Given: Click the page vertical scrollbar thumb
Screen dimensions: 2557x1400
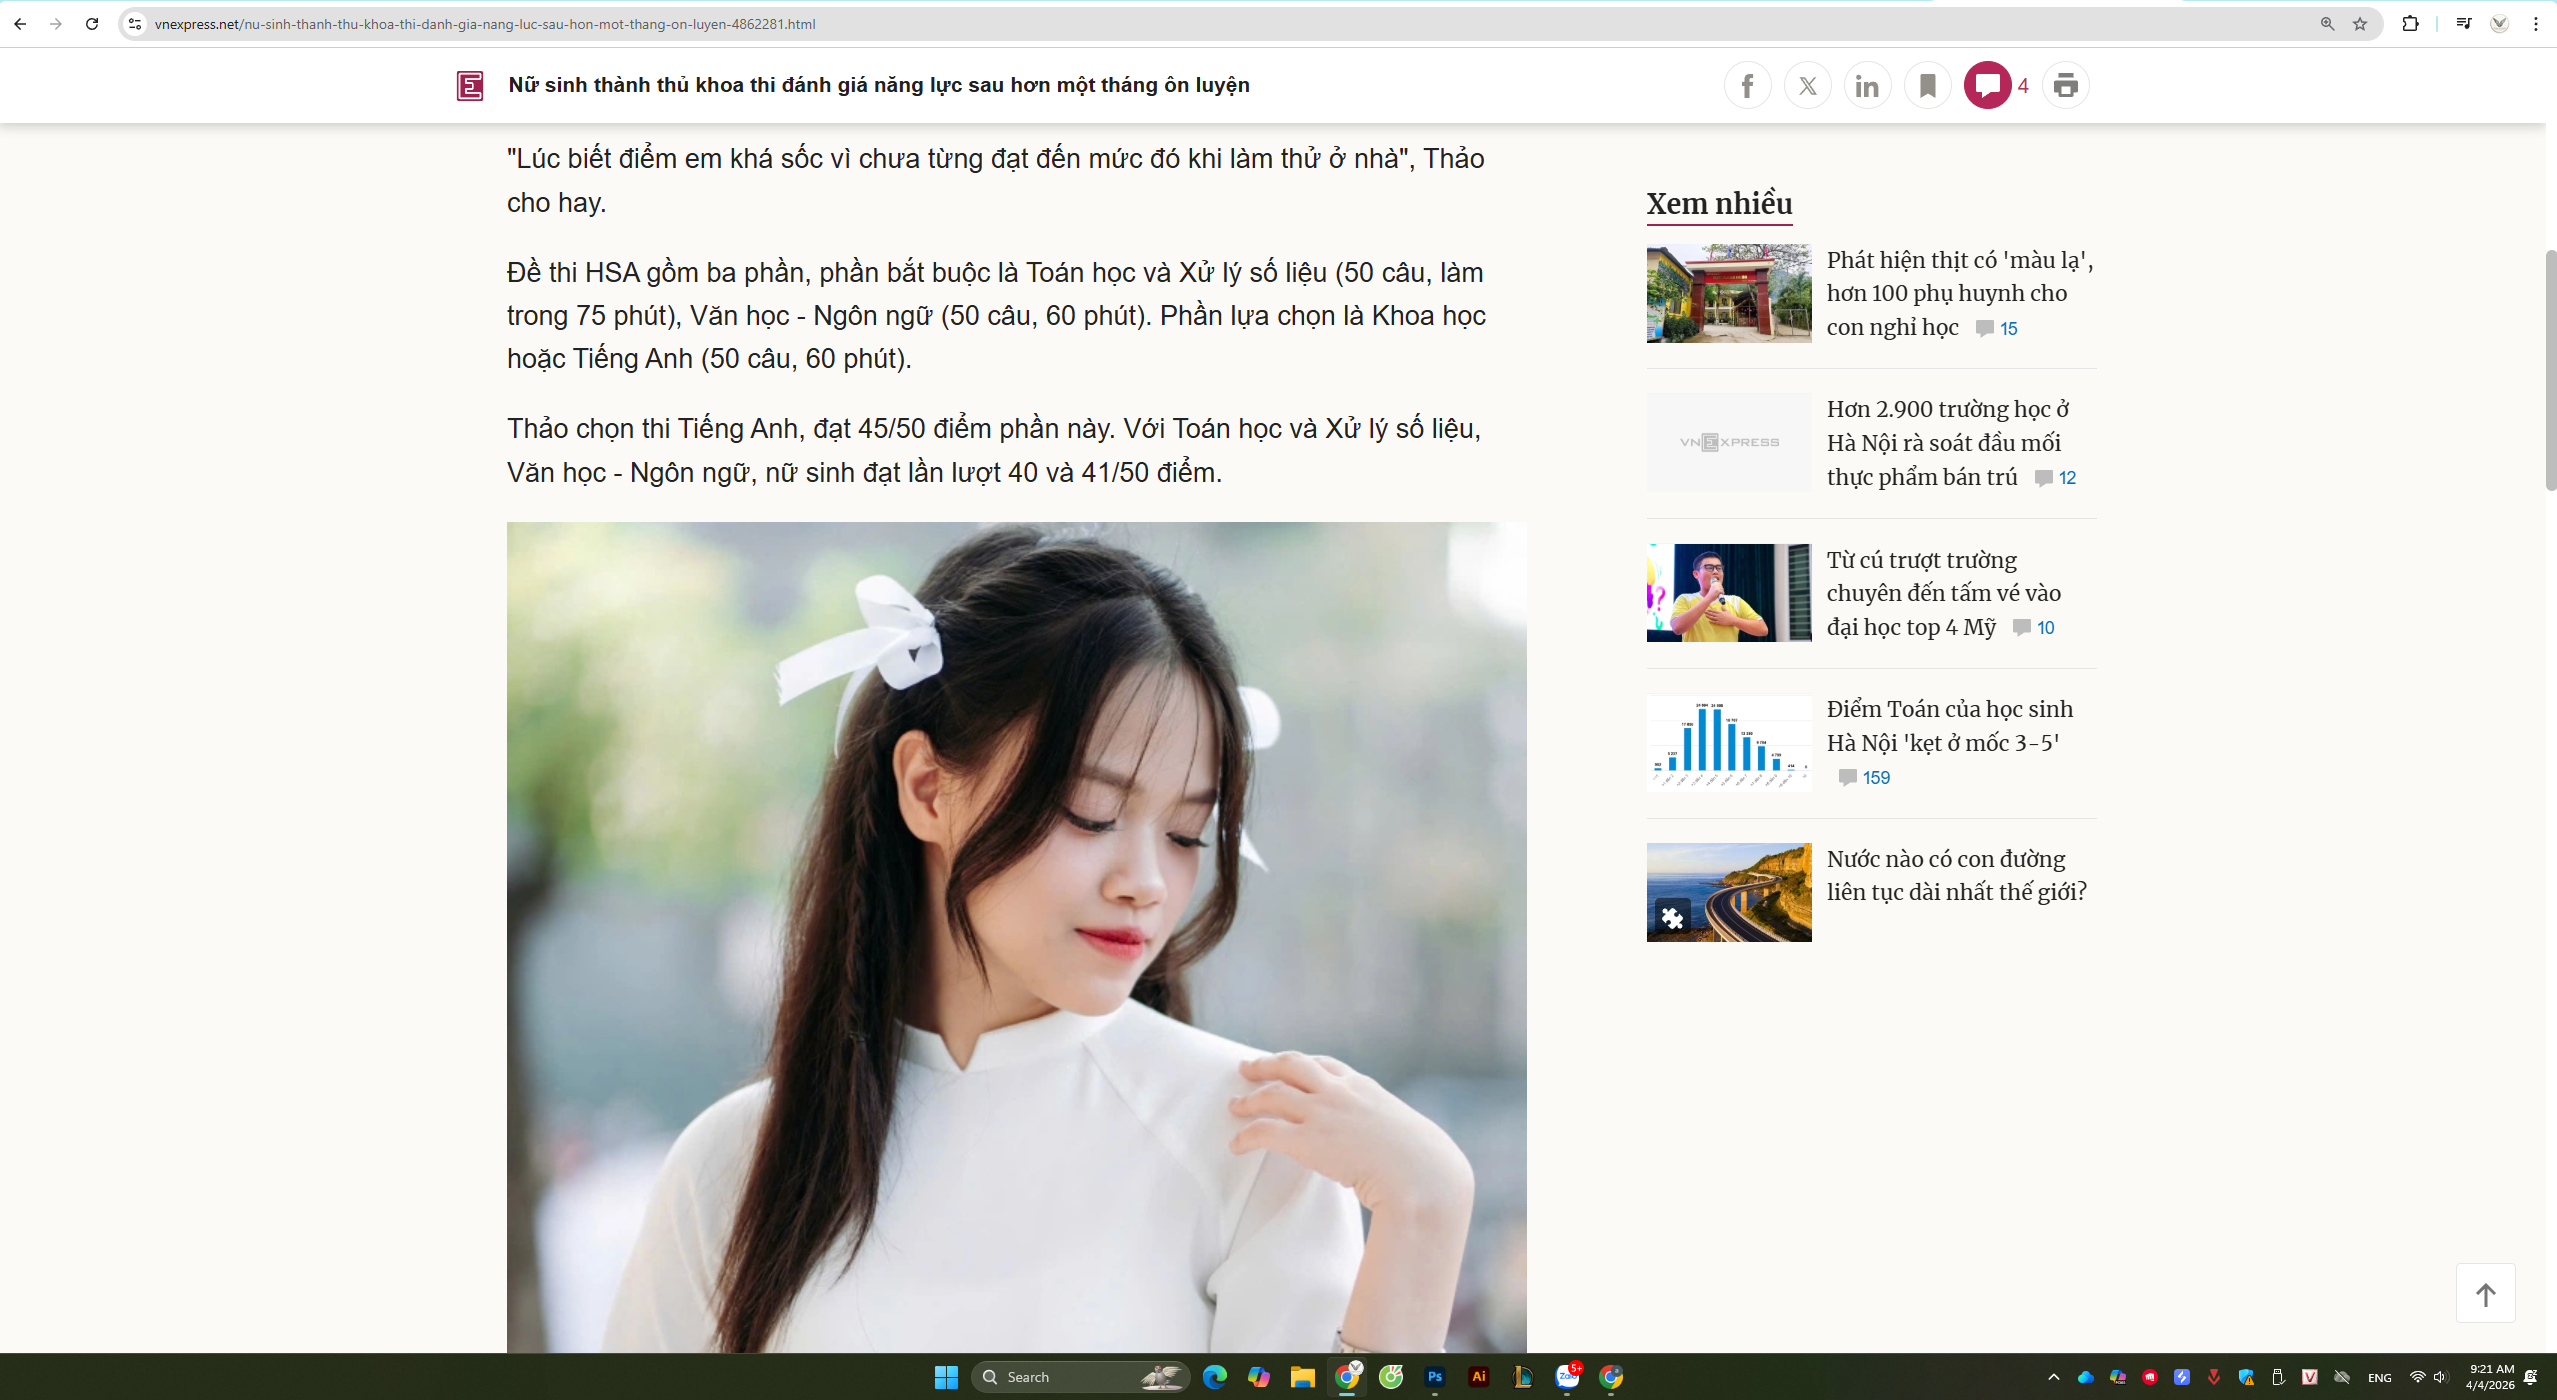Looking at the screenshot, I should tap(2550, 370).
